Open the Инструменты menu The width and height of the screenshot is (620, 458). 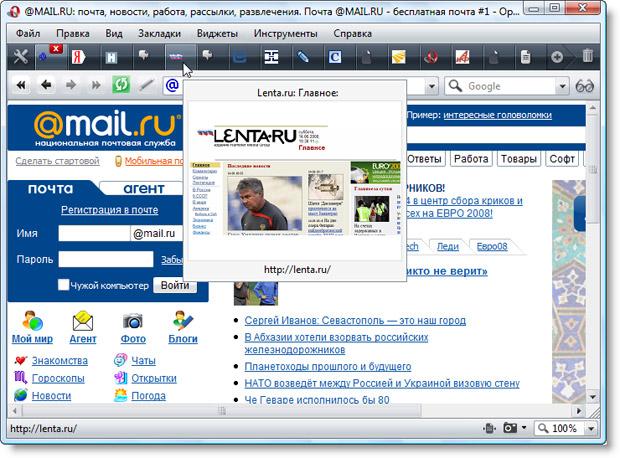coord(285,34)
